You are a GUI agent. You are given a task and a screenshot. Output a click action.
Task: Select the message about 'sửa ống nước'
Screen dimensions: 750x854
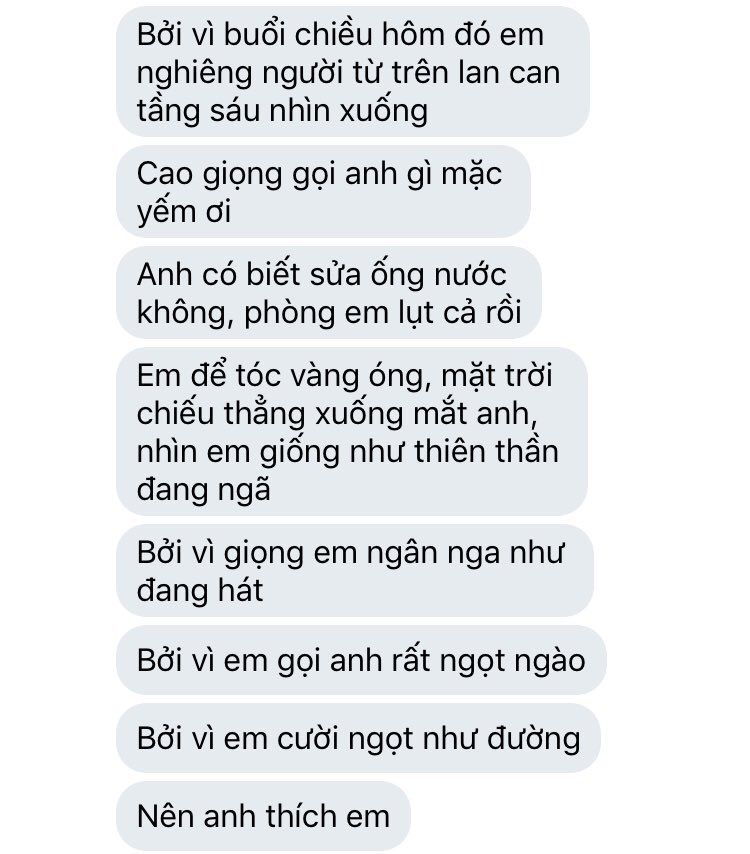point(328,292)
